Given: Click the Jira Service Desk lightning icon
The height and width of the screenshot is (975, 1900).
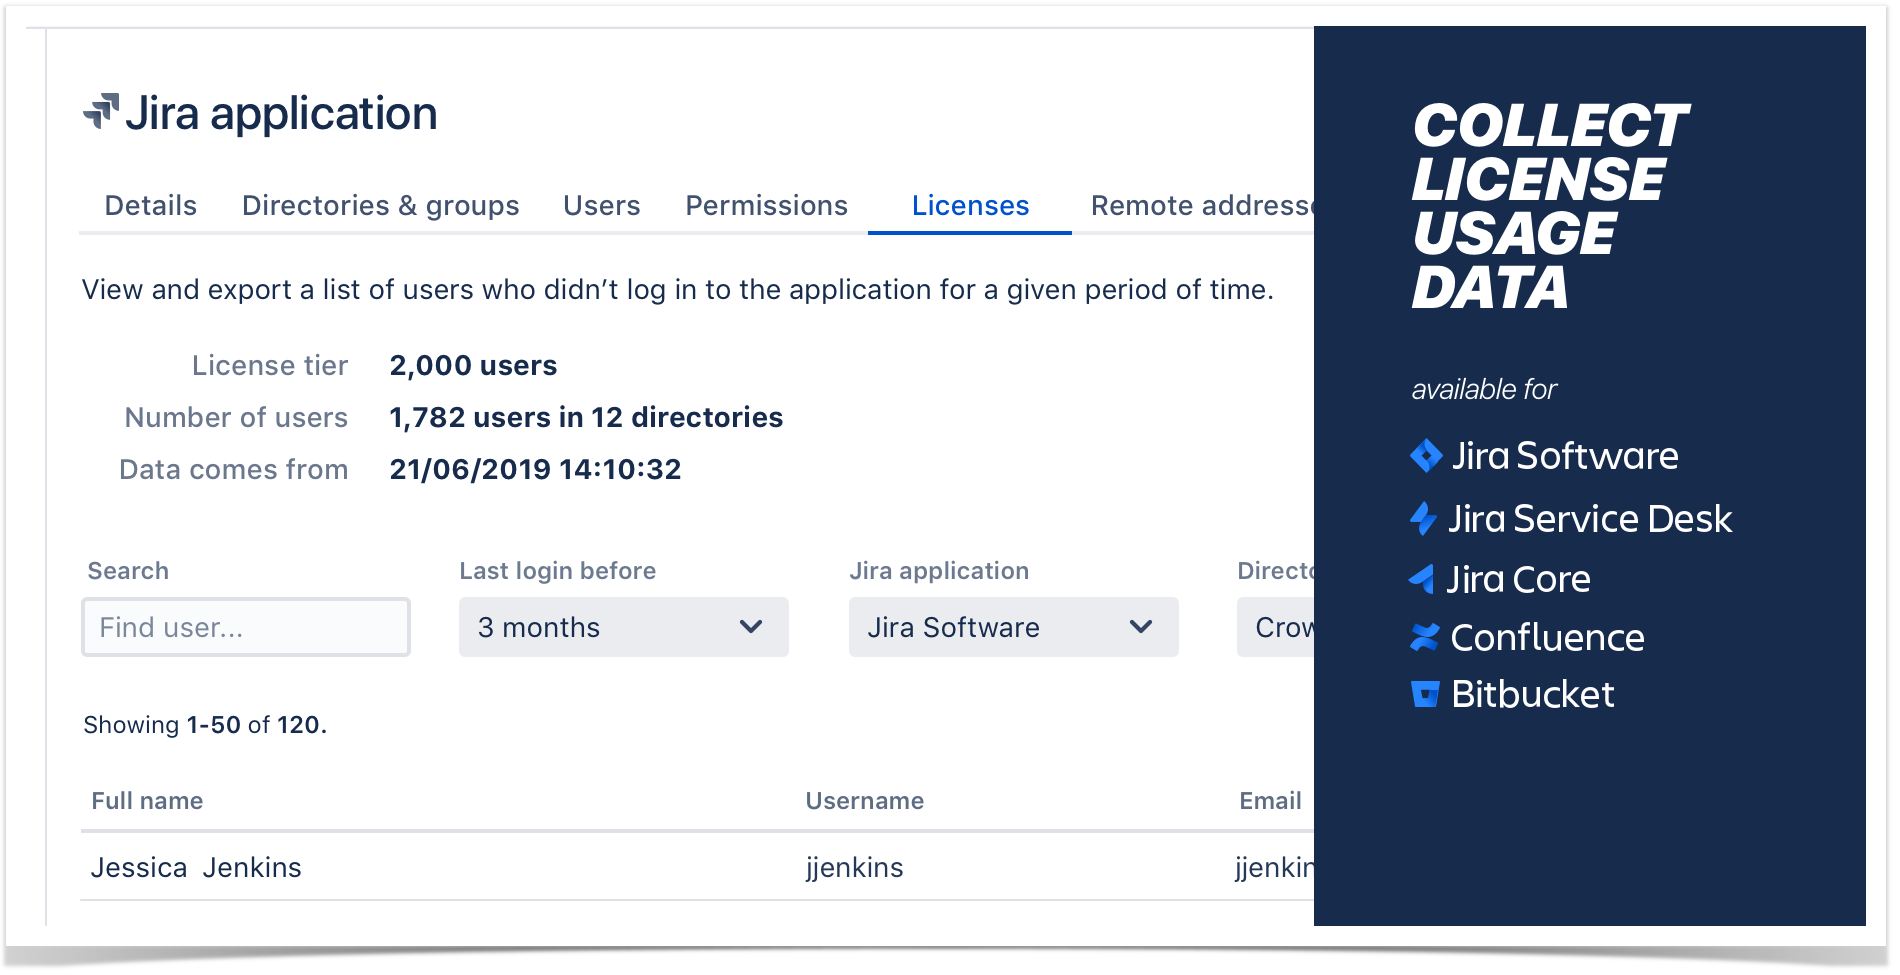Looking at the screenshot, I should (1423, 519).
